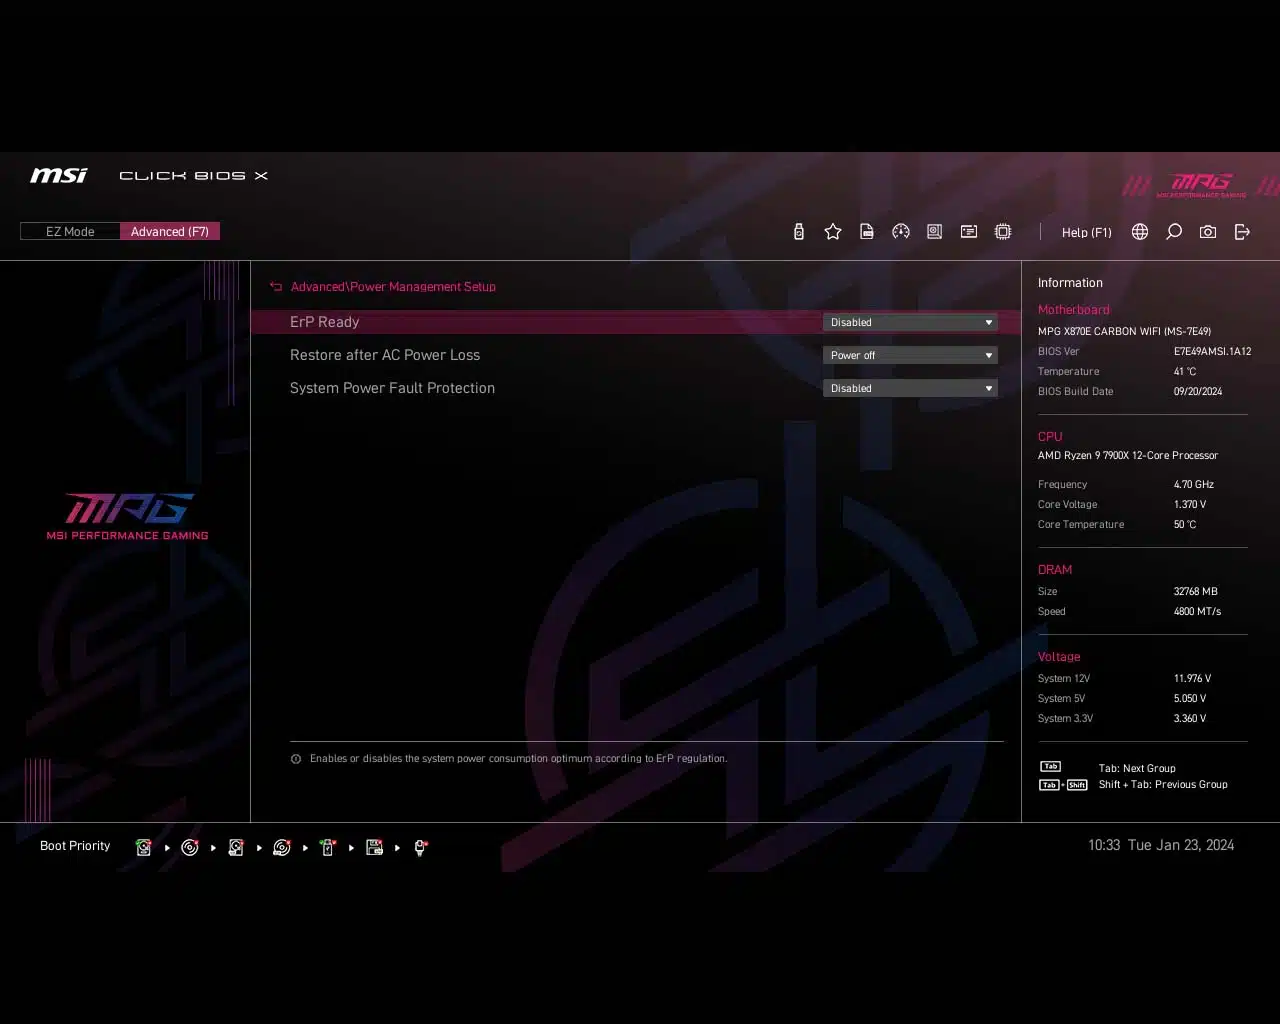Open Hardware Monitor gauge icon
Viewport: 1280px width, 1024px height.
click(901, 232)
